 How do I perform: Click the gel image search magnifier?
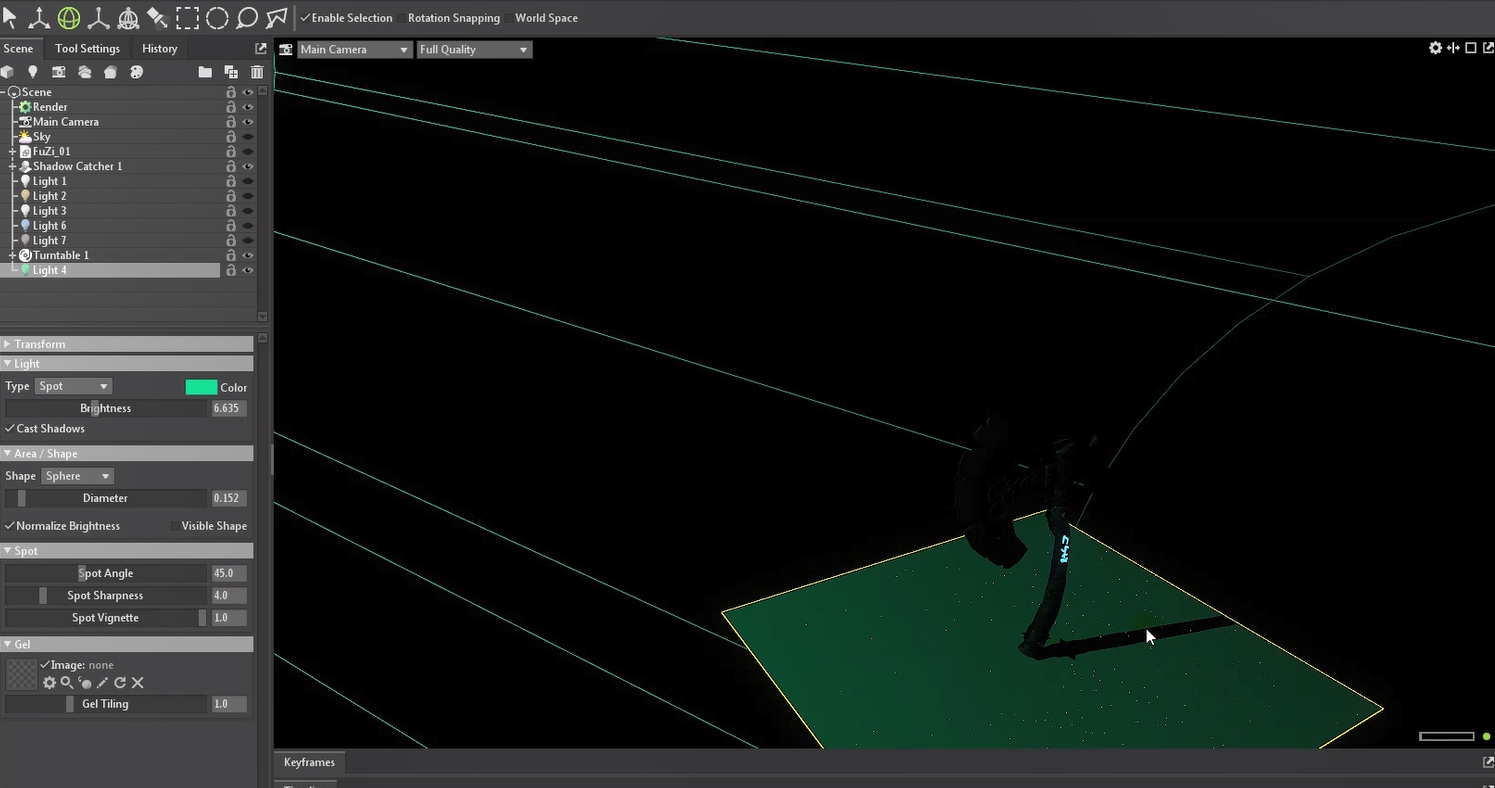point(67,683)
